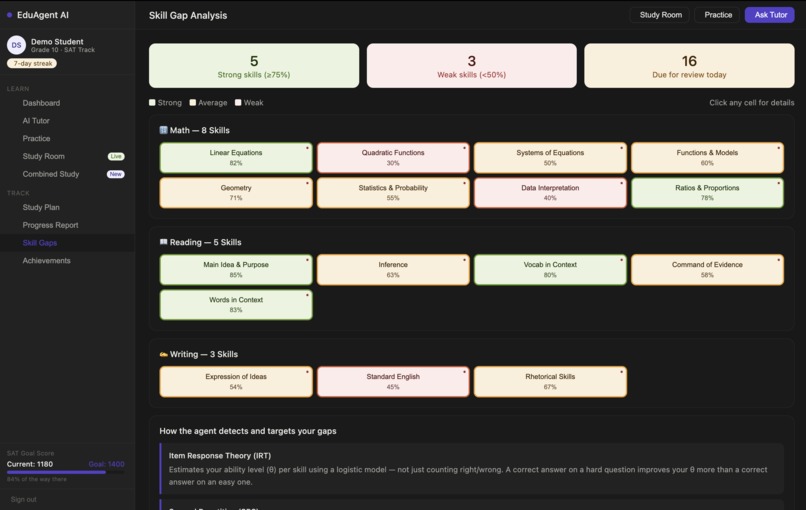Viewport: 806px width, 510px height.
Task: Open the Systems of Equations 50% cell
Action: click(550, 158)
